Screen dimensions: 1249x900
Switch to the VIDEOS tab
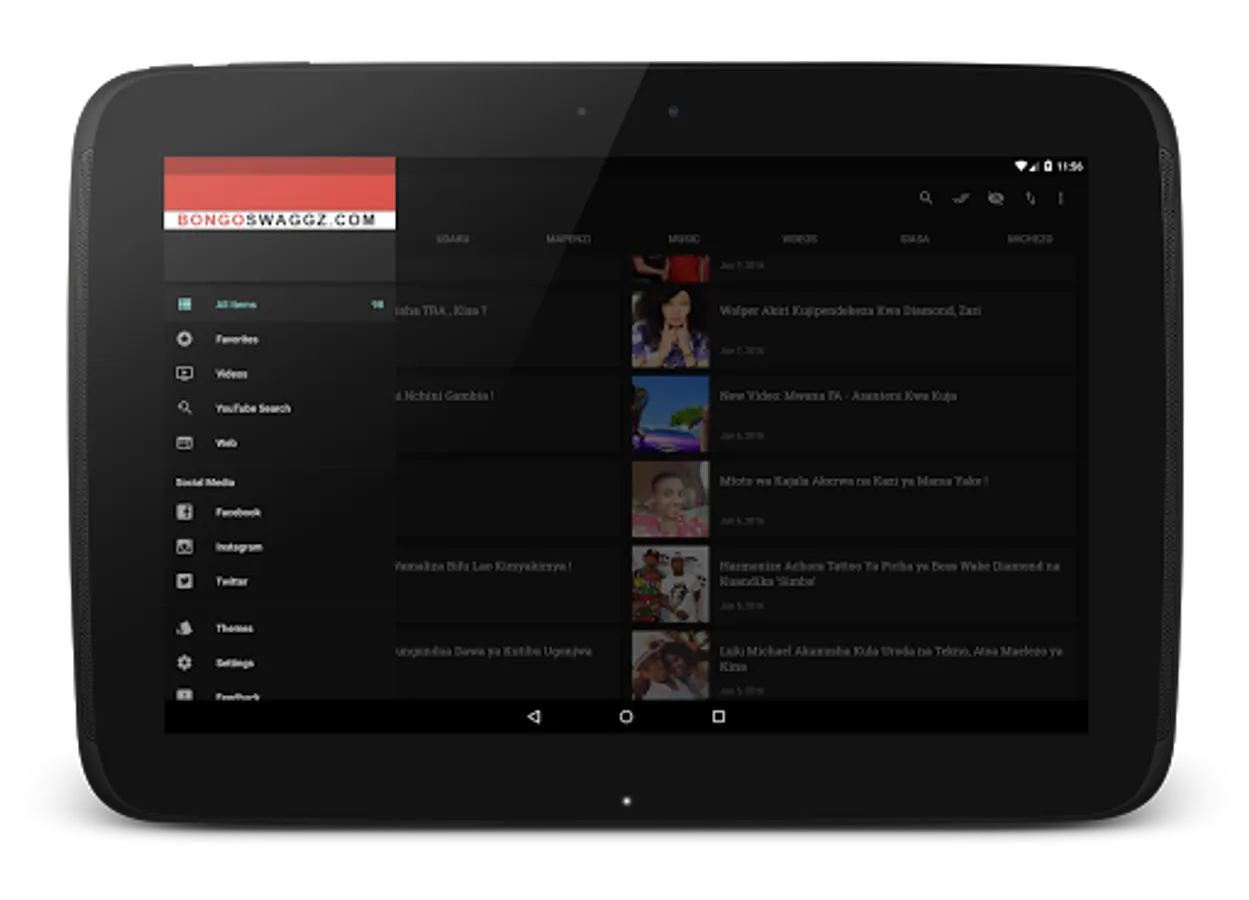[x=799, y=240]
